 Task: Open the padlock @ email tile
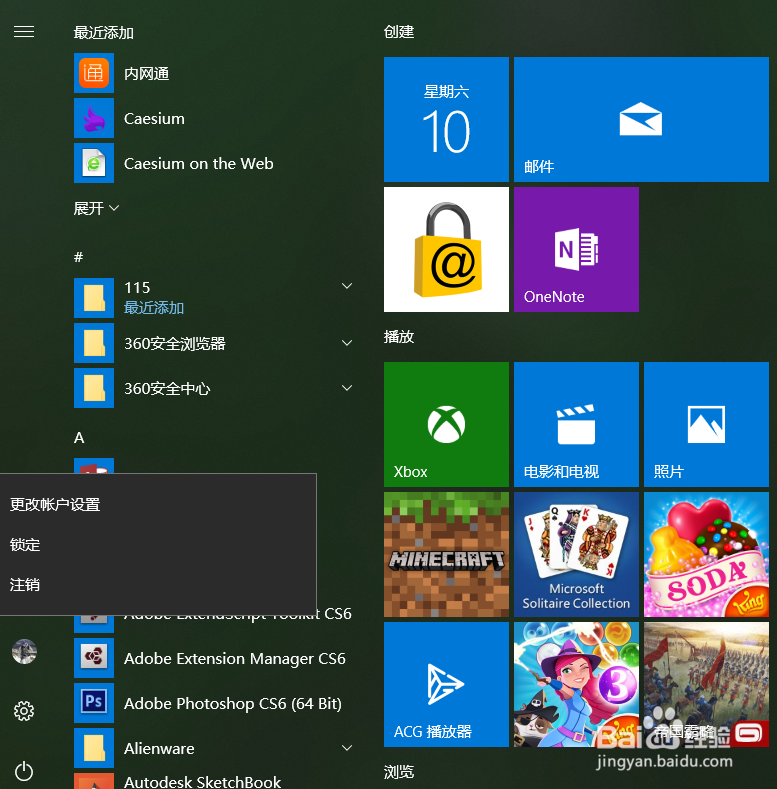tap(446, 250)
